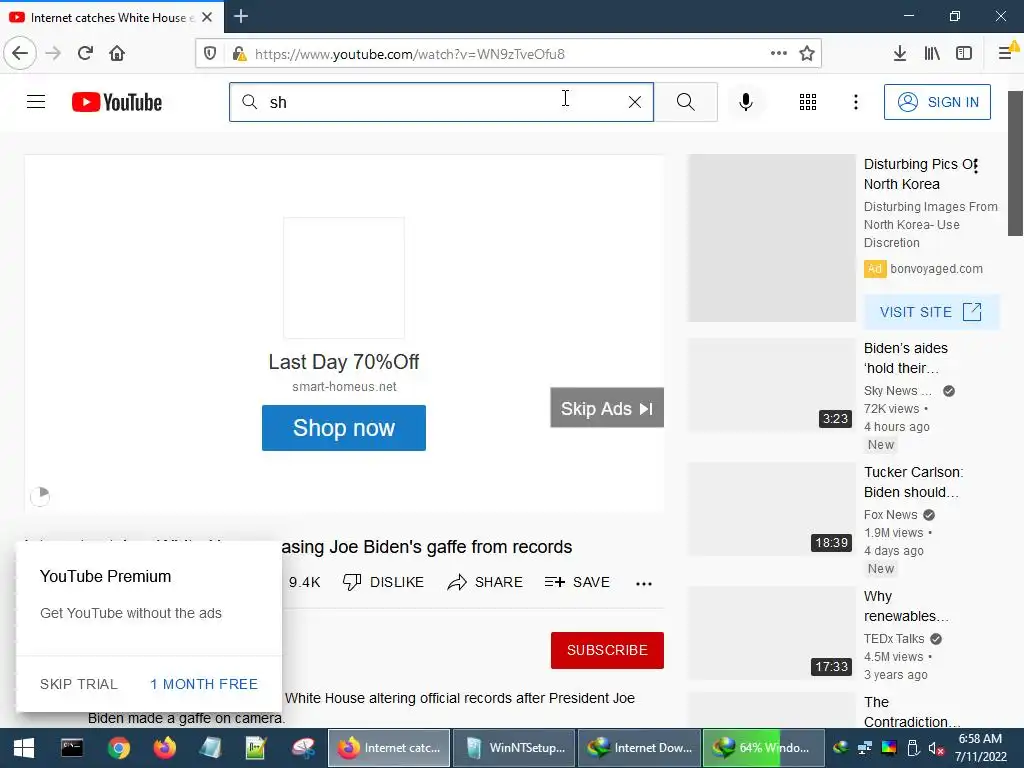Go to the YouTube home logo

(x=117, y=102)
